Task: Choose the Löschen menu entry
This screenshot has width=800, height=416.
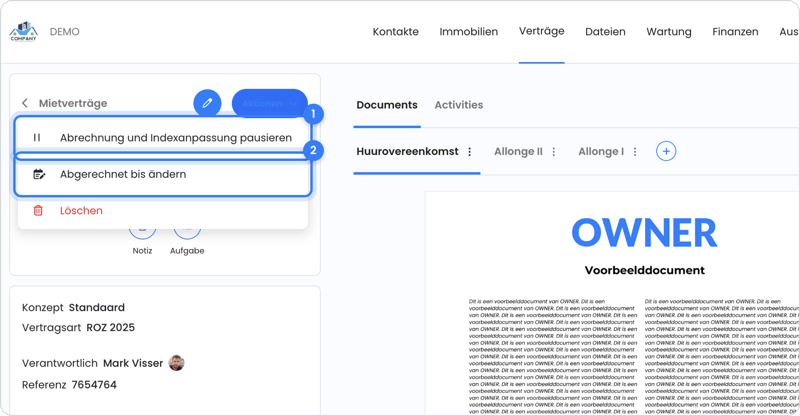Action: tap(163, 210)
